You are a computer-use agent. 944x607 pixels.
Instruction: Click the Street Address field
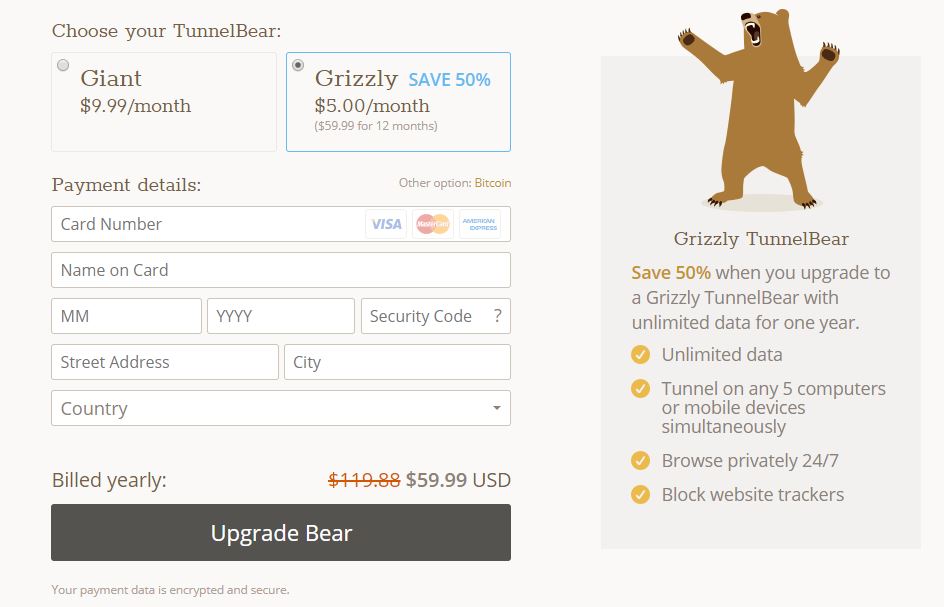point(165,362)
